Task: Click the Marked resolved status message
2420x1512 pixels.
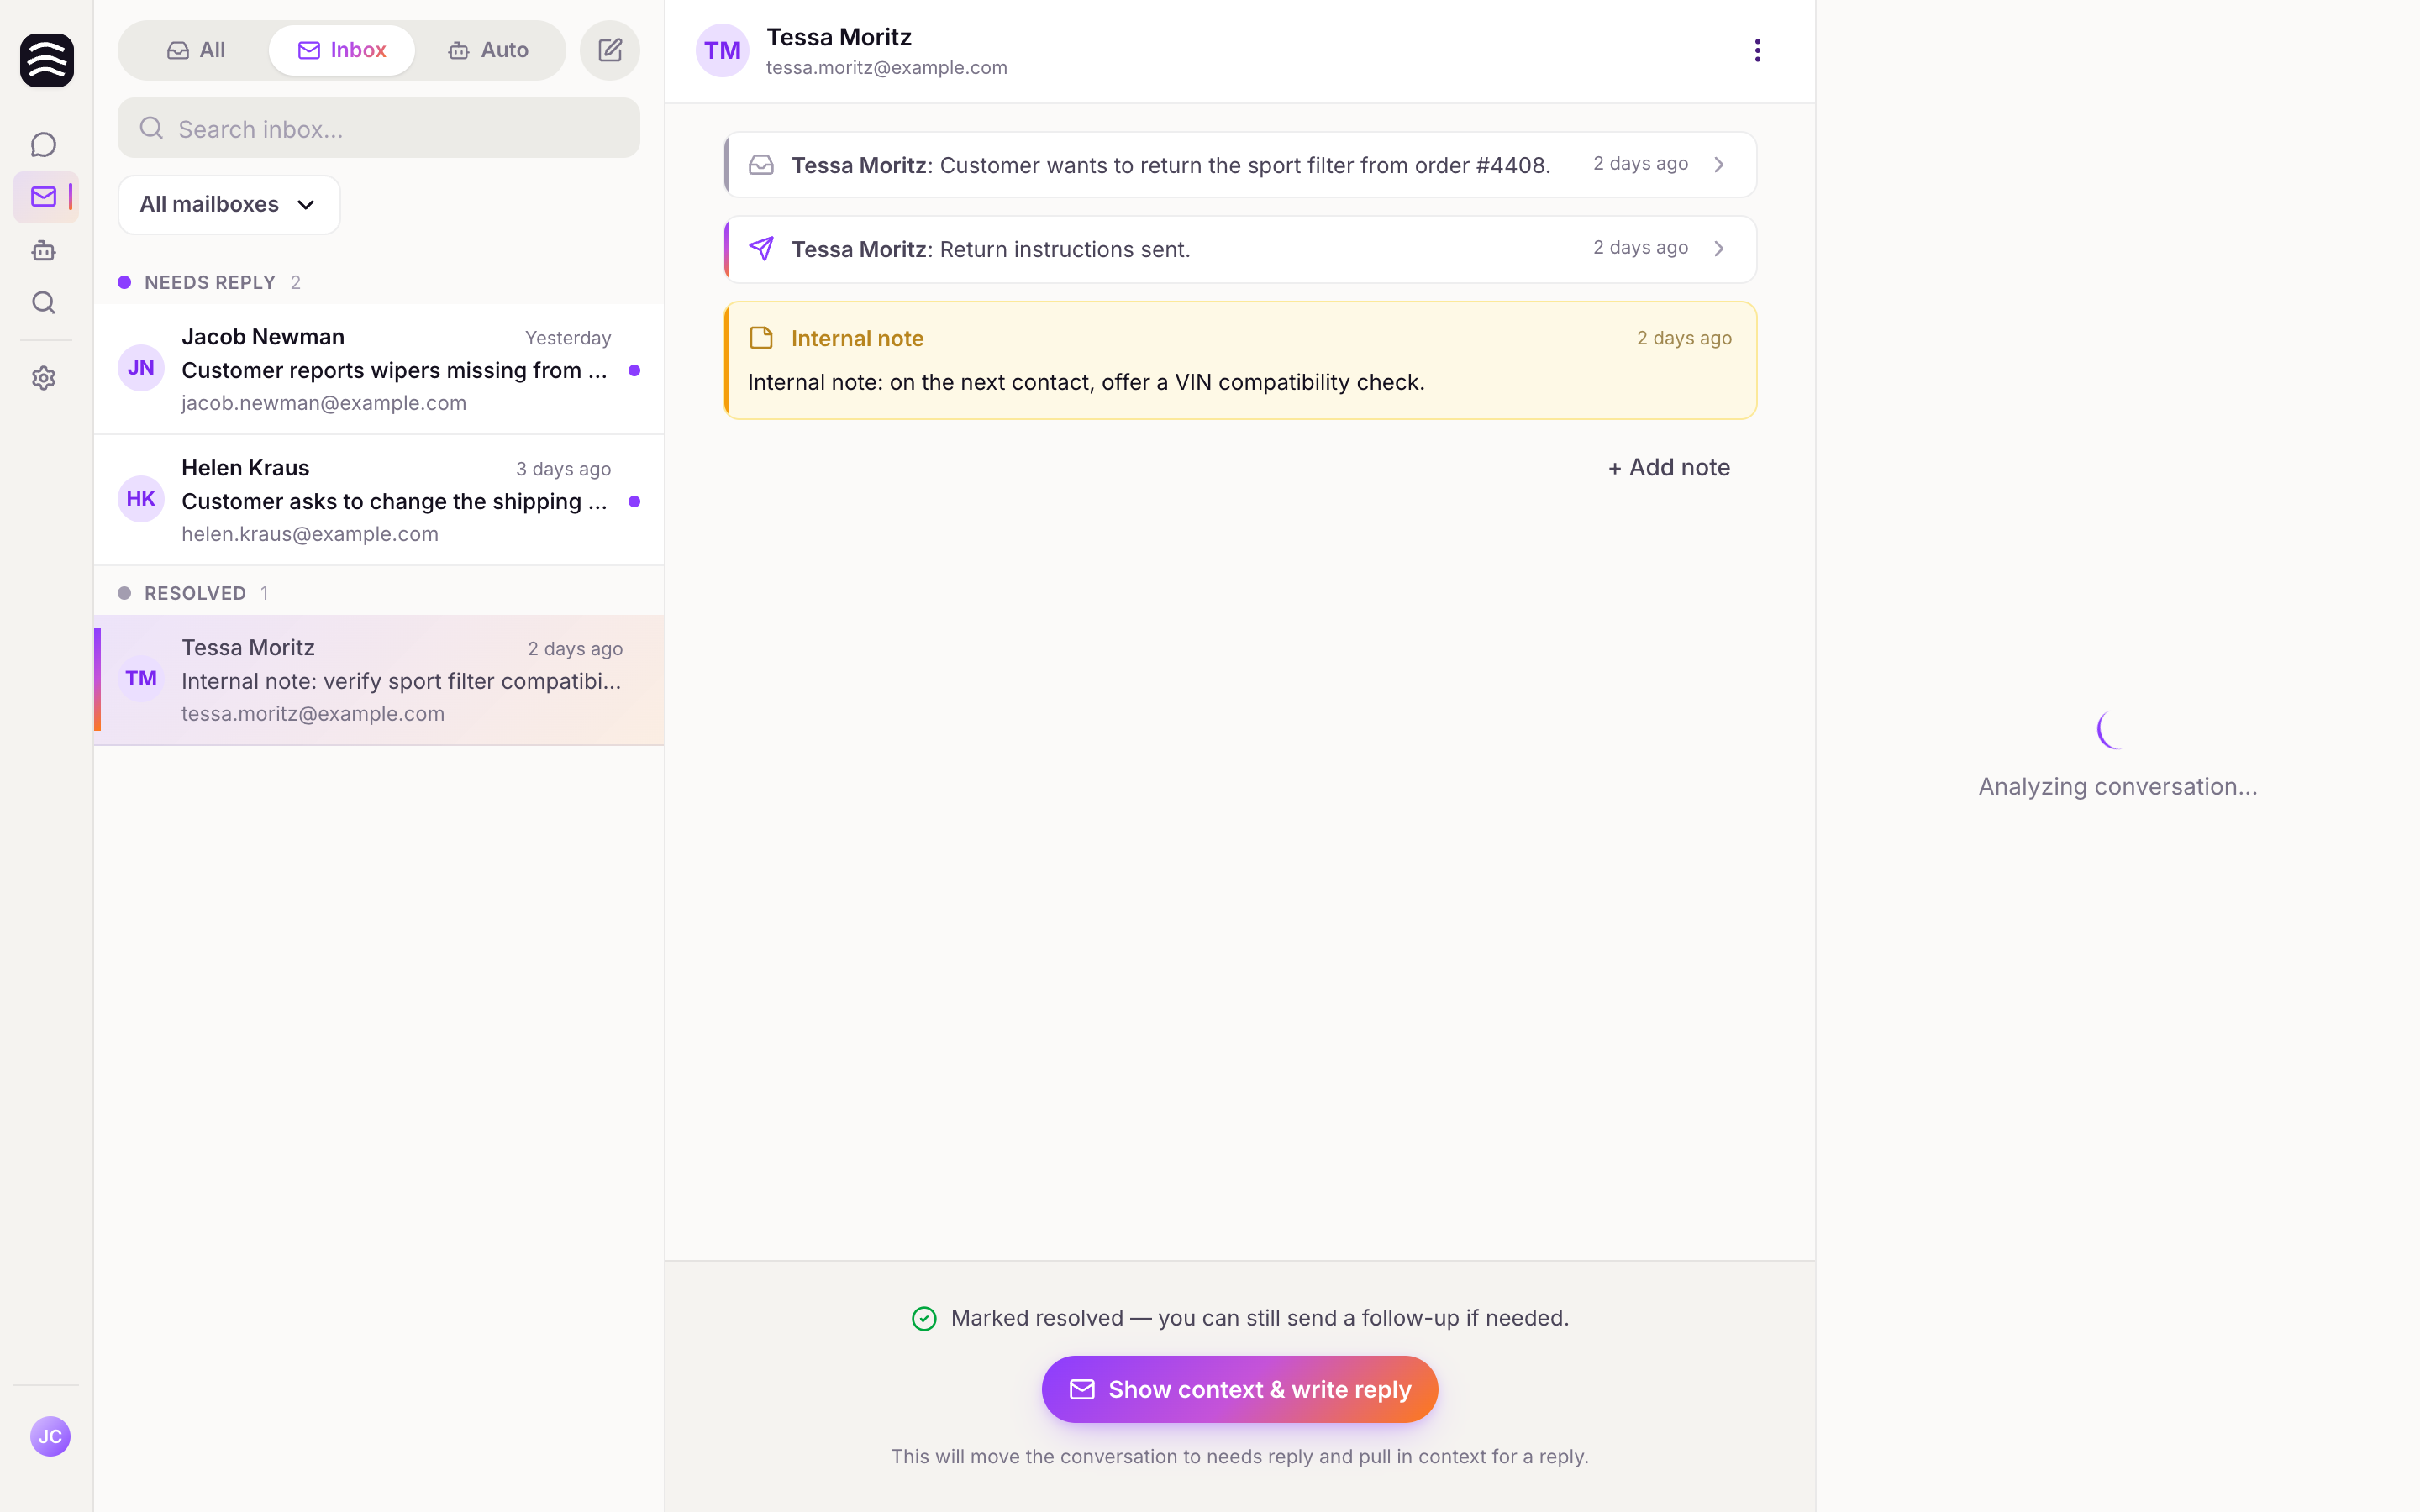Action: pyautogui.click(x=1260, y=1318)
